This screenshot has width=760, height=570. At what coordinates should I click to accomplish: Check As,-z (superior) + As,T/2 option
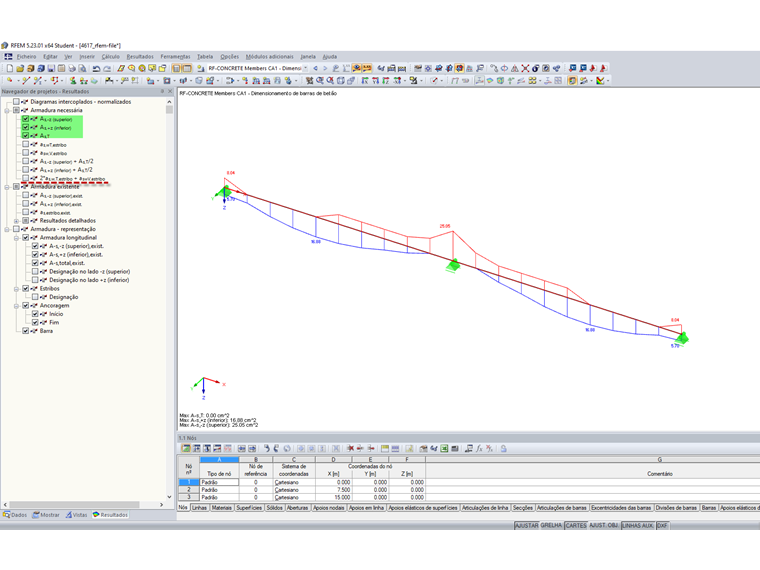25,161
